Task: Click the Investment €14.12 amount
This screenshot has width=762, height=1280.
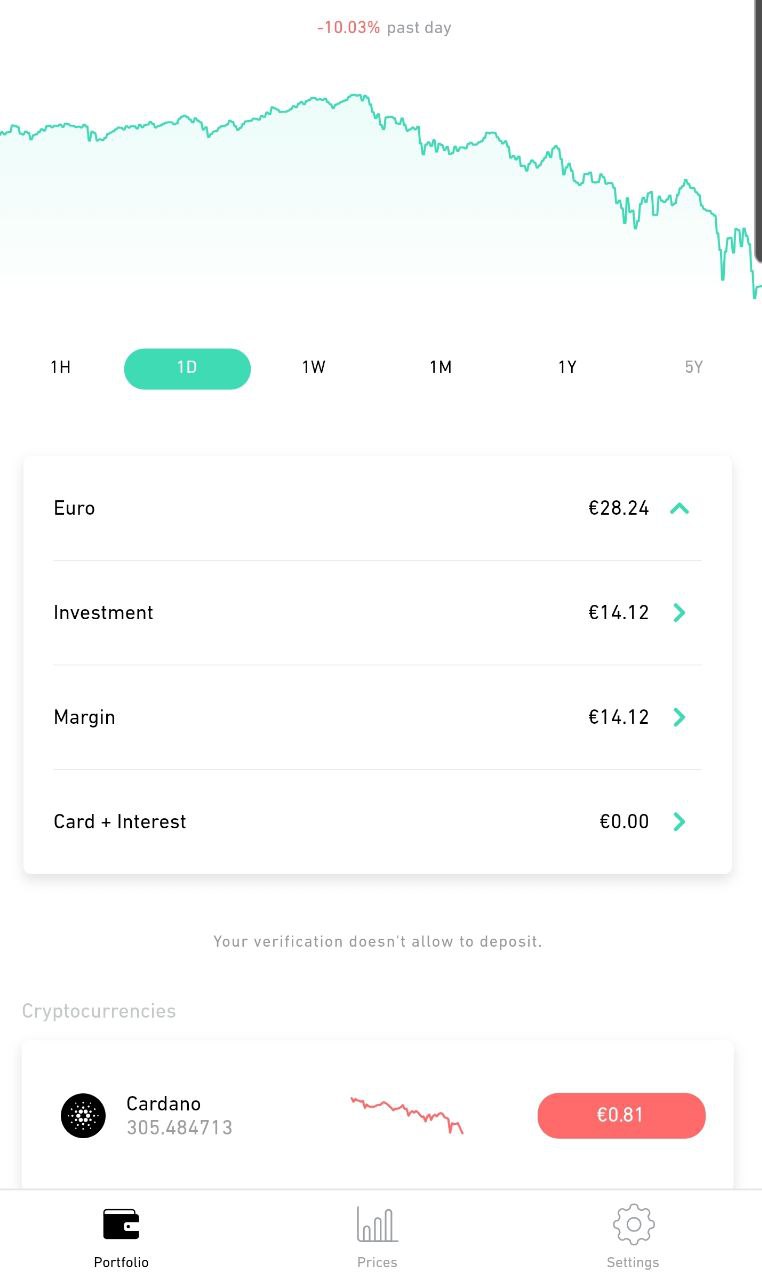Action: (x=618, y=613)
